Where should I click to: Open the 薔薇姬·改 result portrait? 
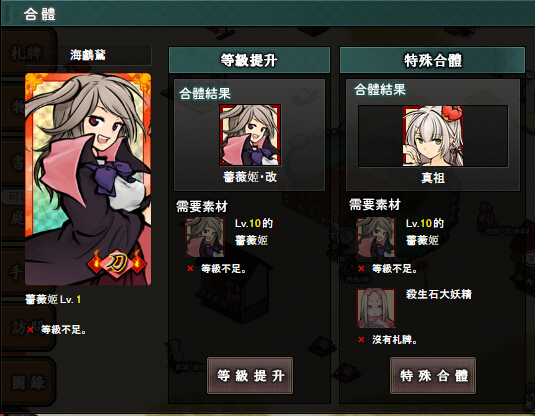click(250, 135)
